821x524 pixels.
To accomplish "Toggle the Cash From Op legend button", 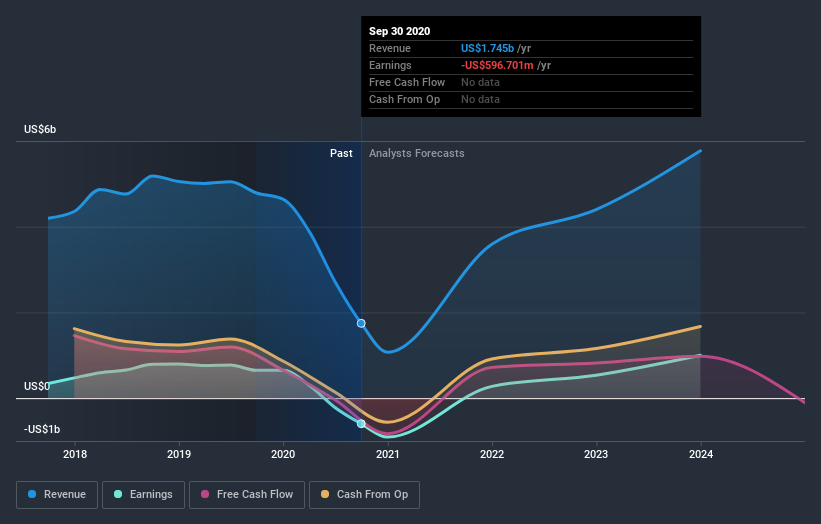I will coord(364,495).
